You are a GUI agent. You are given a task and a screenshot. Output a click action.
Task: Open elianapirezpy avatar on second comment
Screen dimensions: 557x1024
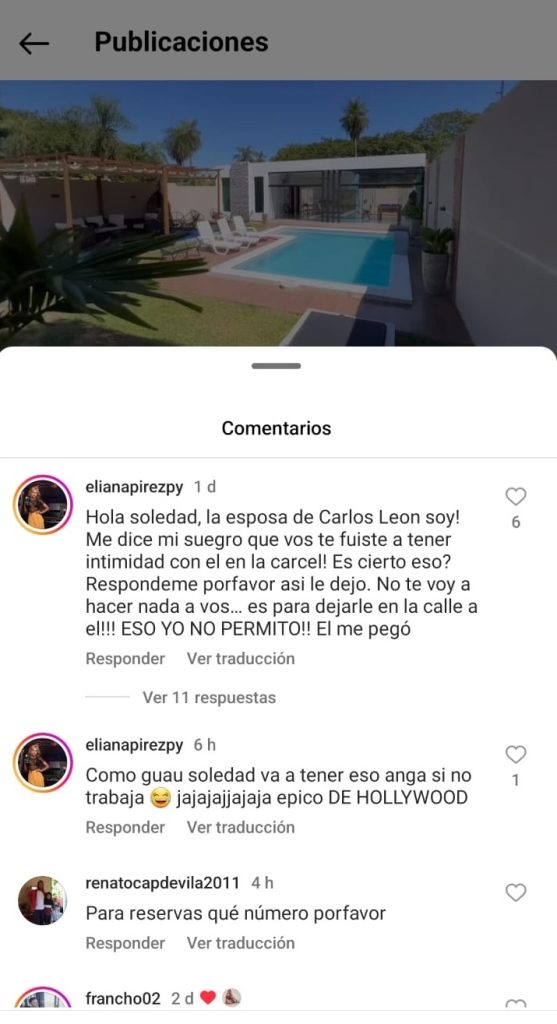coord(43,763)
